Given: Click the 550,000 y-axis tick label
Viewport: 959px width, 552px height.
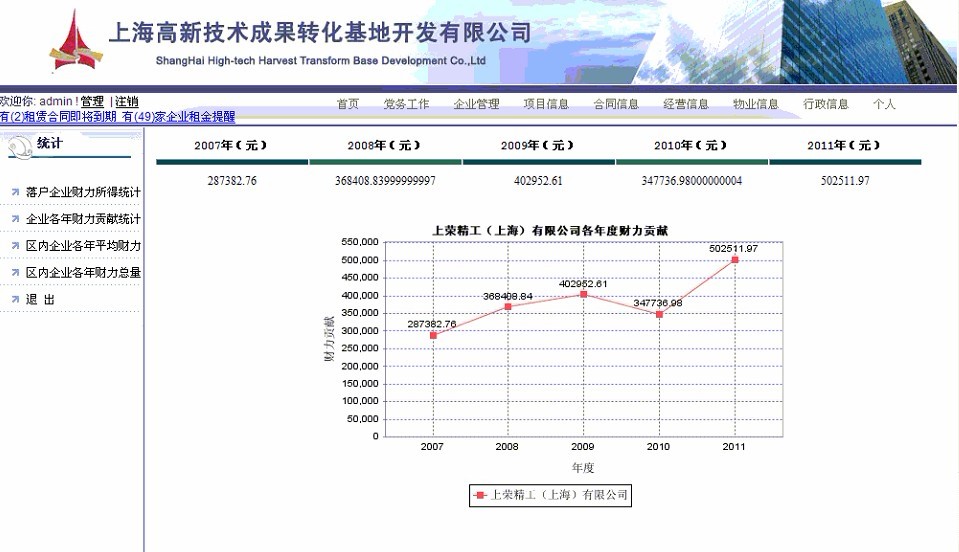Looking at the screenshot, I should point(360,242).
